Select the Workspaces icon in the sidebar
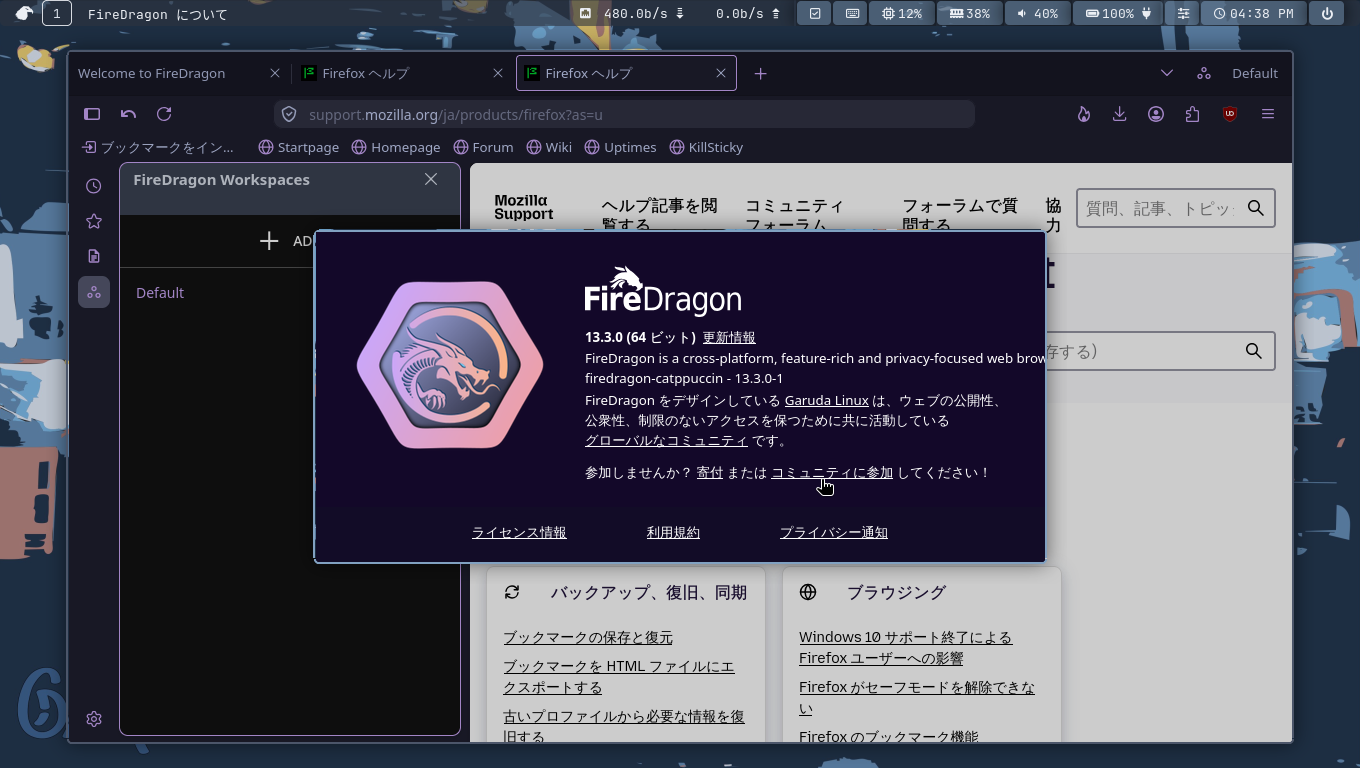Viewport: 1360px width, 768px height. pyautogui.click(x=94, y=292)
